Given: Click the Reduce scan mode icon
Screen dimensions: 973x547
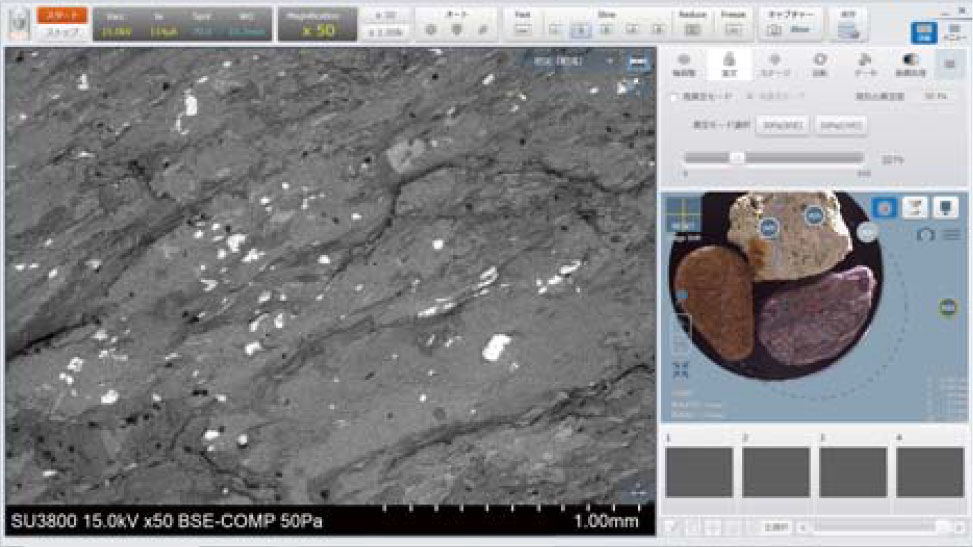Looking at the screenshot, I should (692, 30).
